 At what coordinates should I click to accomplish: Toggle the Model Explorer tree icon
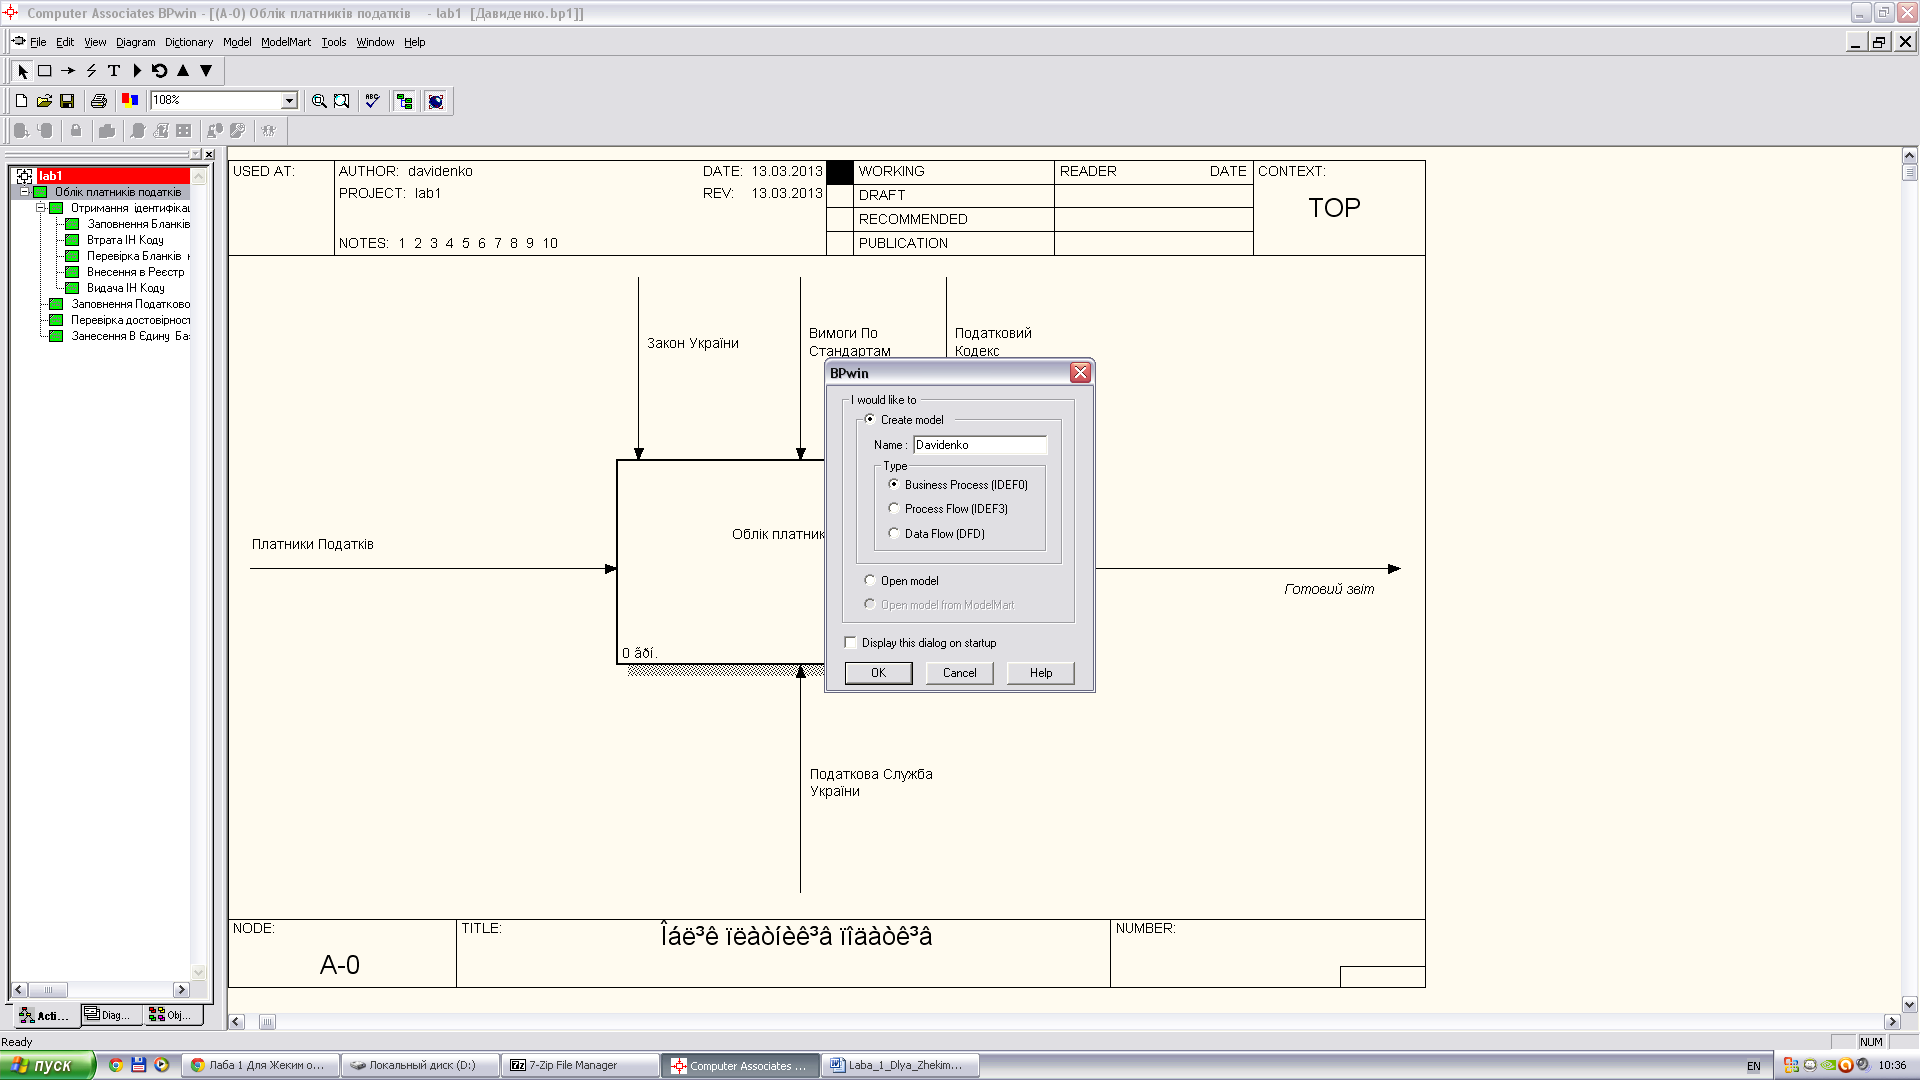404,101
